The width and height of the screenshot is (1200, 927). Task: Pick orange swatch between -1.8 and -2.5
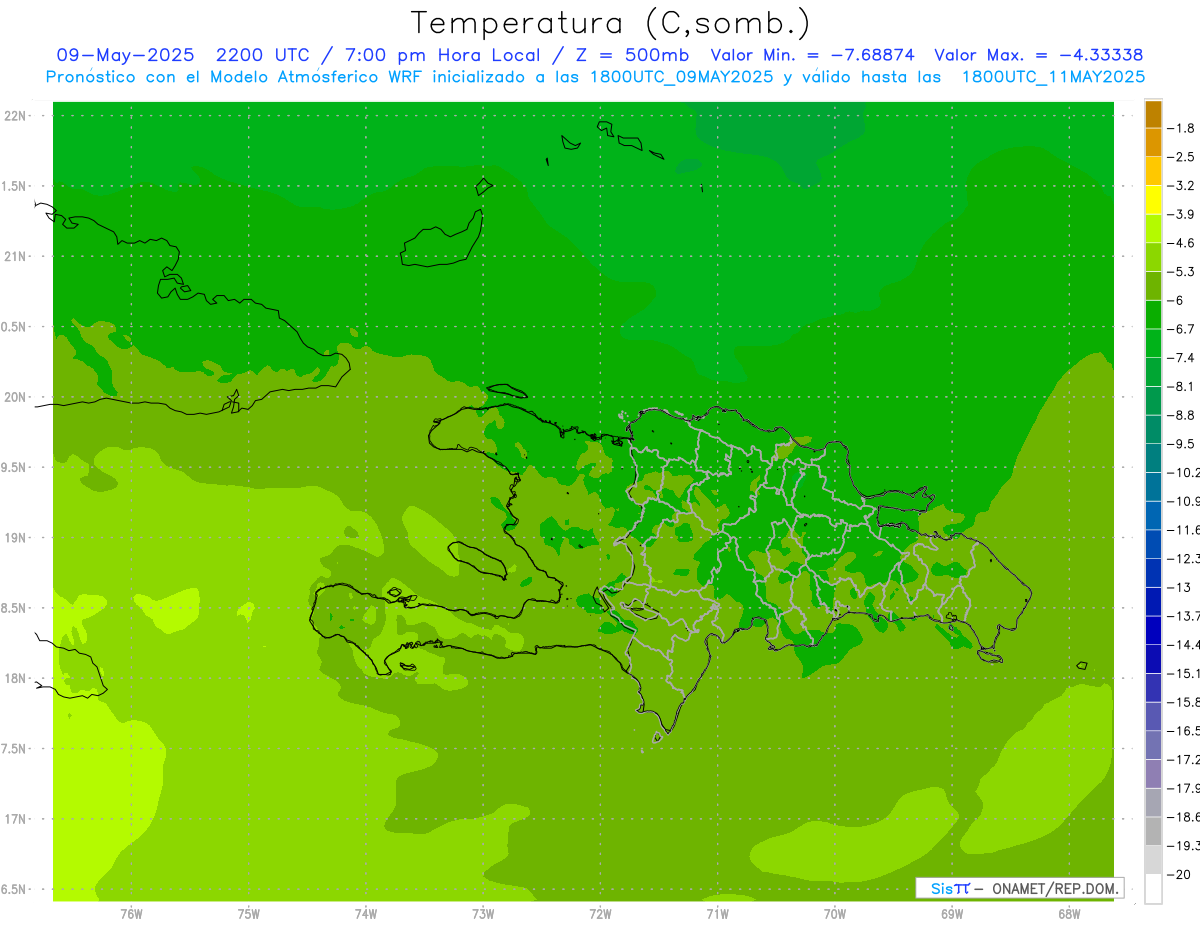(1153, 143)
